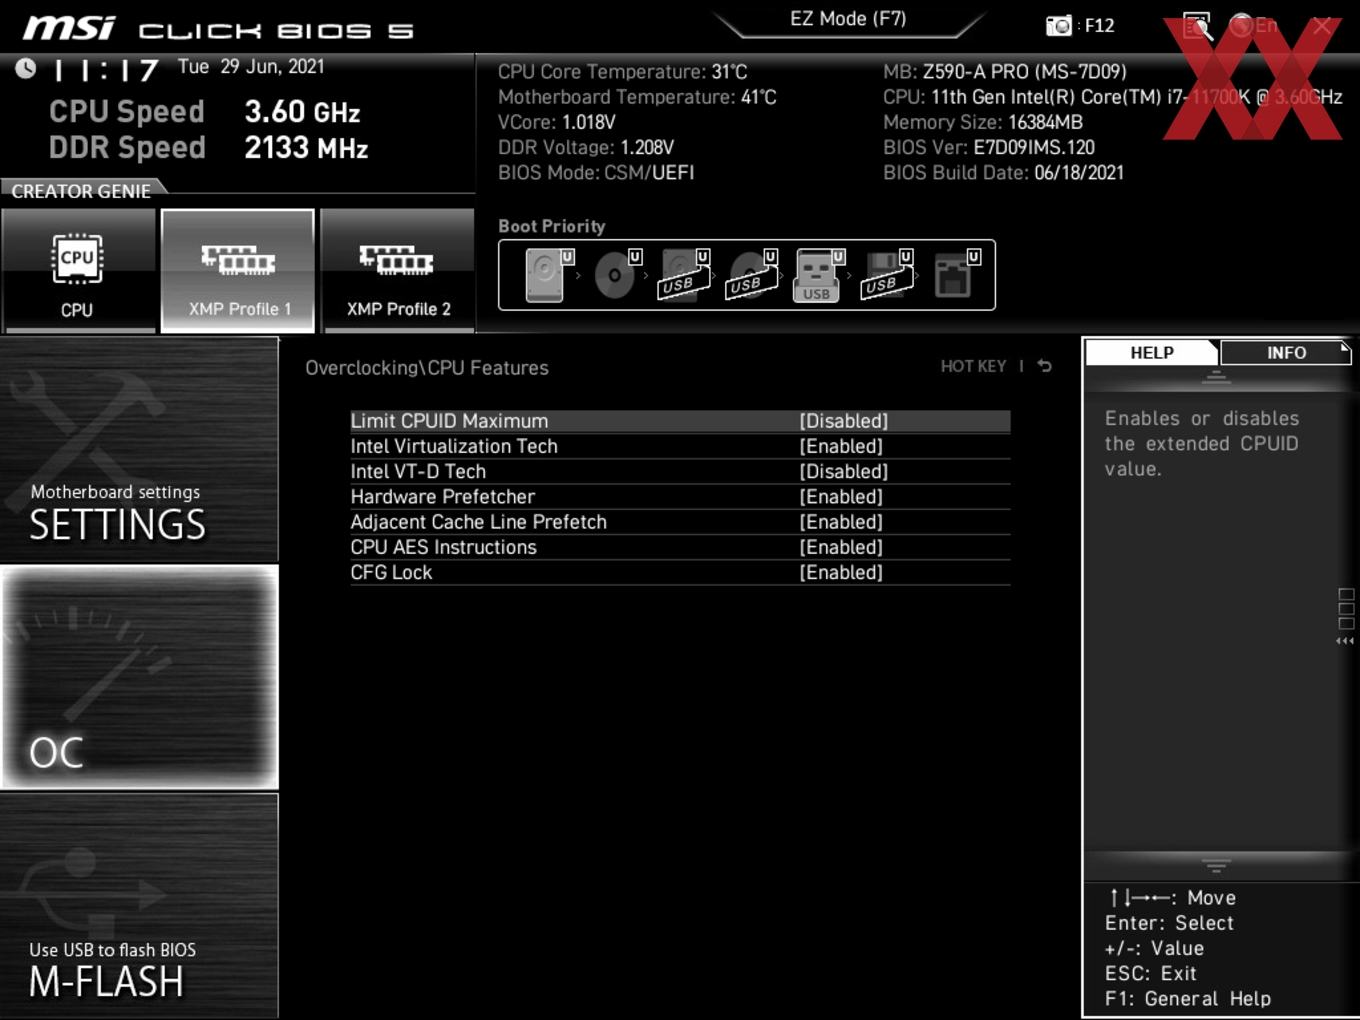Select the Adjacent Cache Line Prefetch row
Screen dimensions: 1360x1020
click(x=680, y=522)
